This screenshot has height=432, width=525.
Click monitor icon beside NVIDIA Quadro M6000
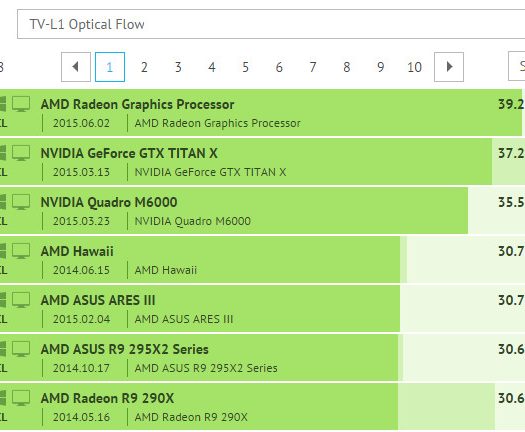[21, 202]
